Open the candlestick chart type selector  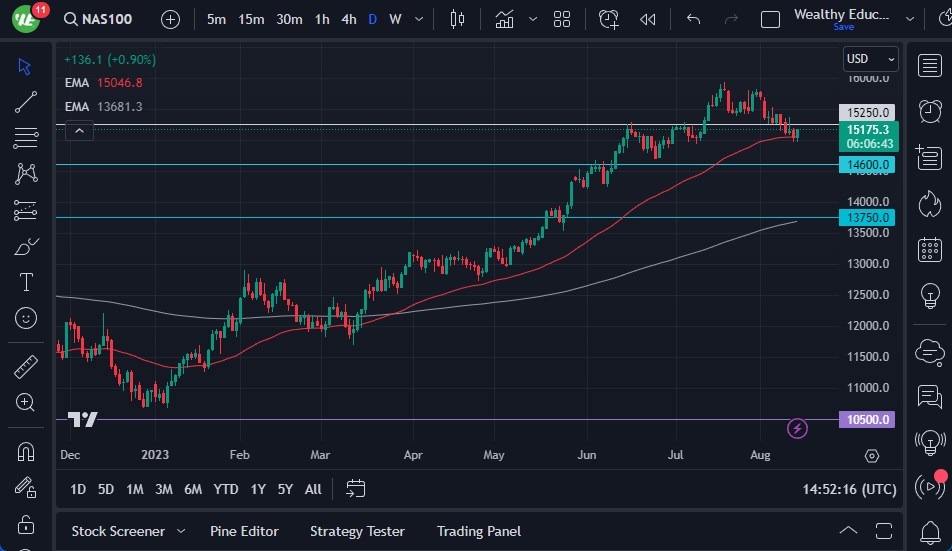click(458, 19)
